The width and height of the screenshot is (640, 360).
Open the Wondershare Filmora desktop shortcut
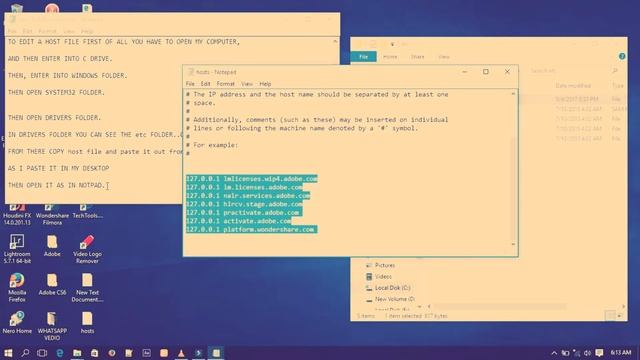[x=52, y=215]
